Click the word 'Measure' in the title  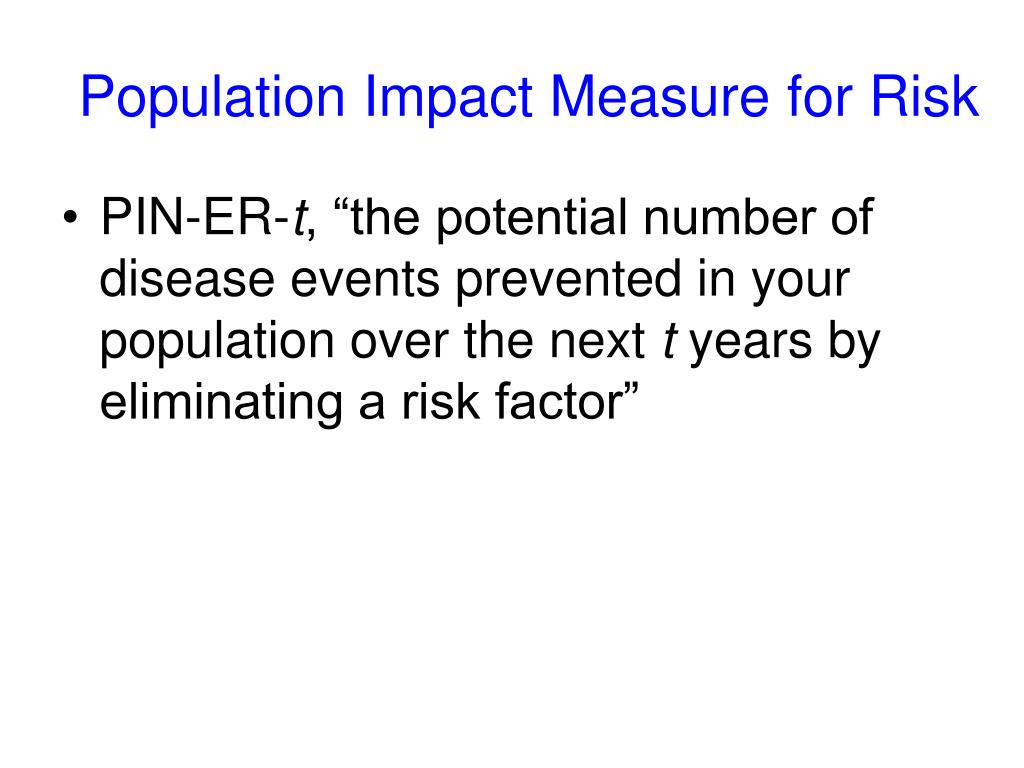(x=660, y=97)
